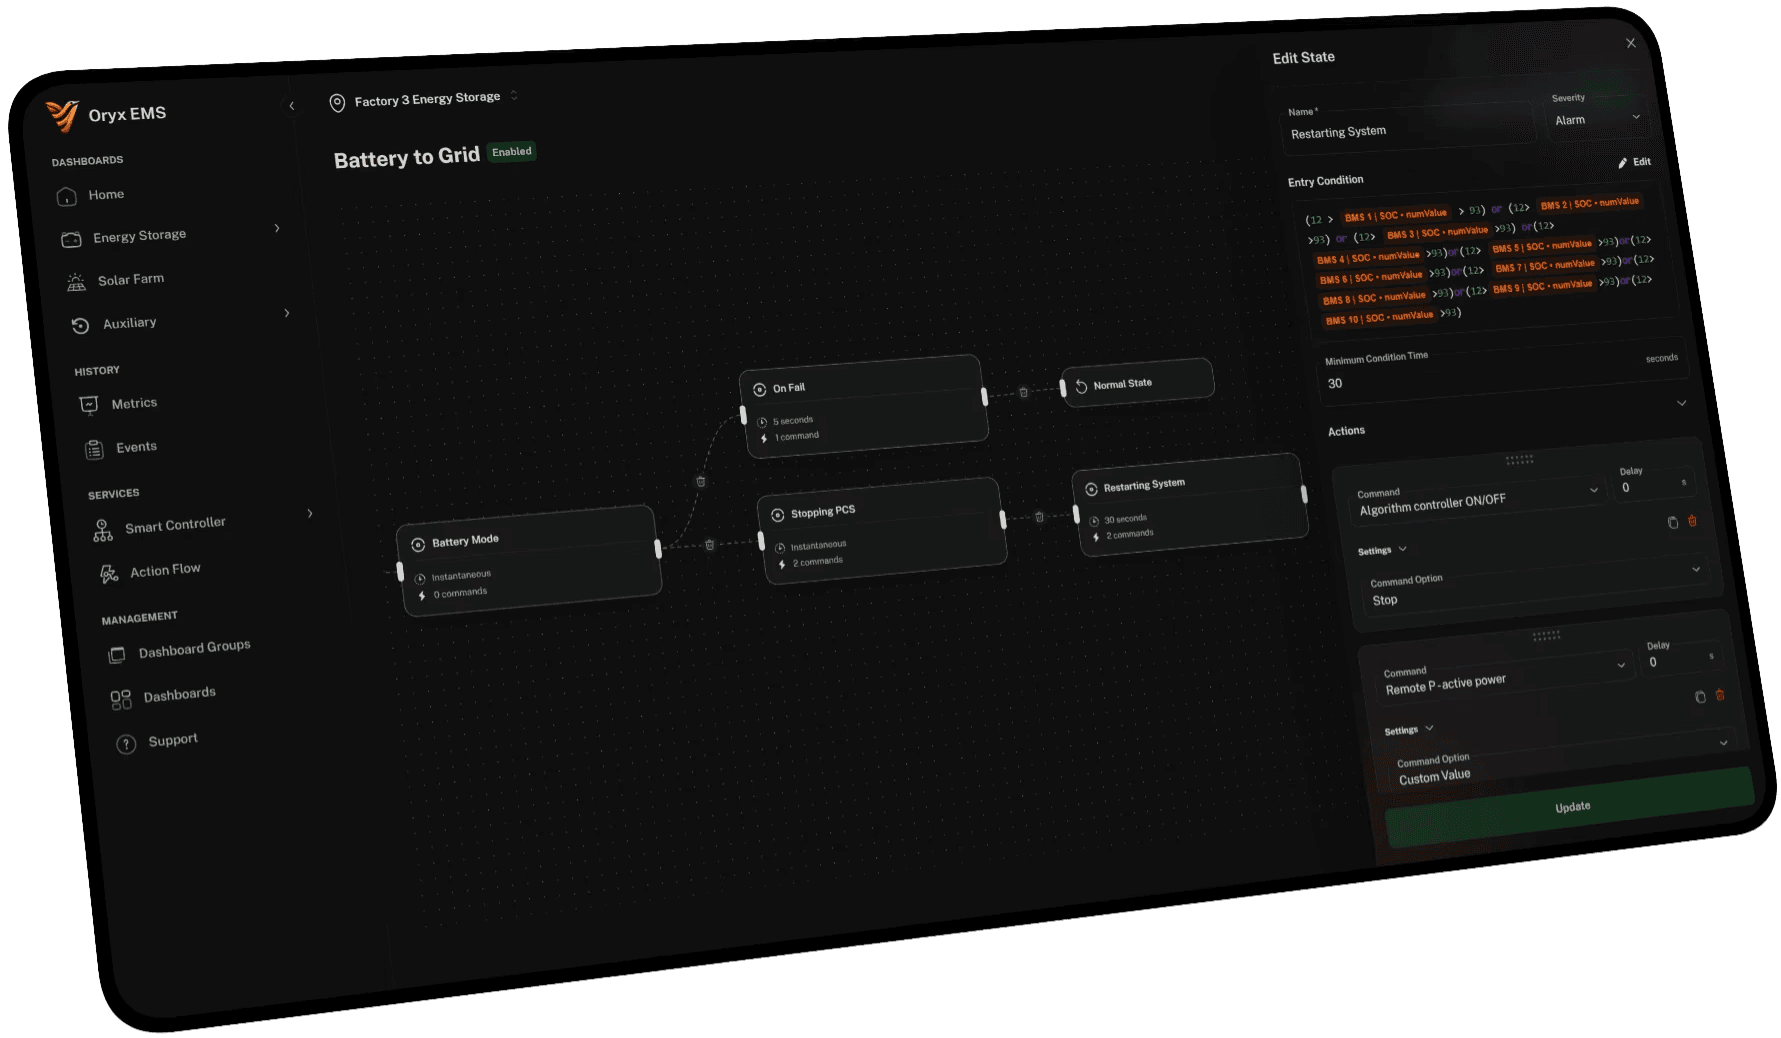Screen dimensions: 1781x1038
Task: Click the On Fail state circle icon
Action: tap(760, 390)
